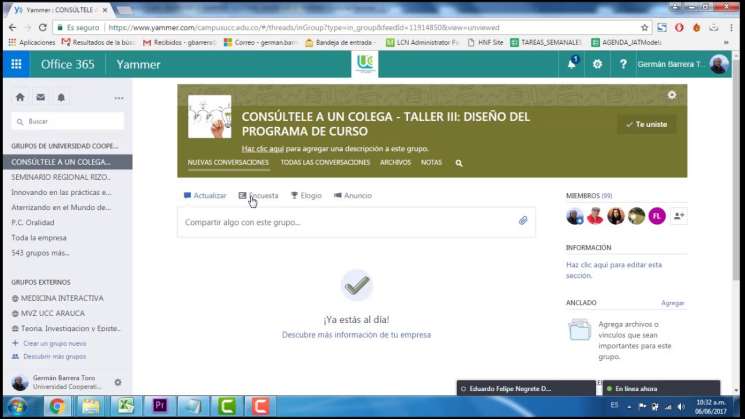
Task: Open 'Aterrizando en el Mundo de' group
Action: 61,208
